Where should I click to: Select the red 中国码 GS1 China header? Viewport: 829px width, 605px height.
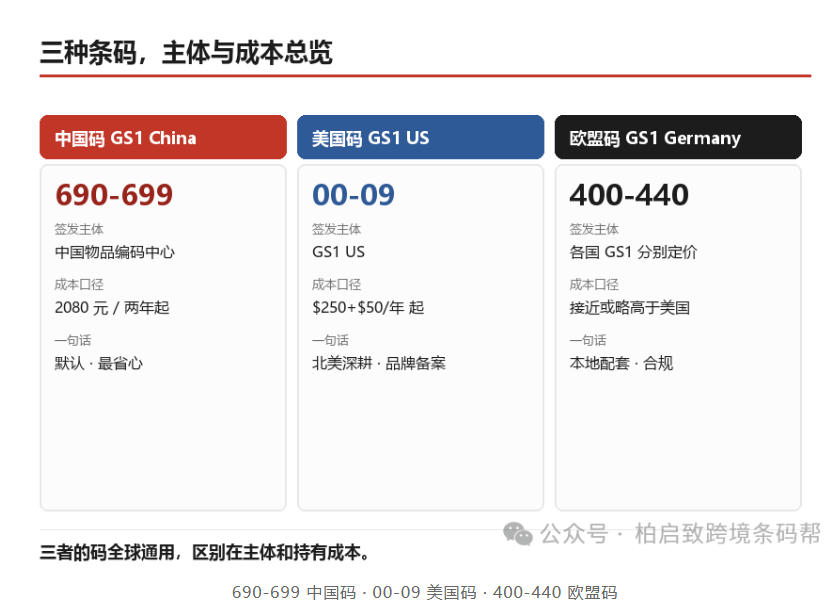click(x=163, y=137)
